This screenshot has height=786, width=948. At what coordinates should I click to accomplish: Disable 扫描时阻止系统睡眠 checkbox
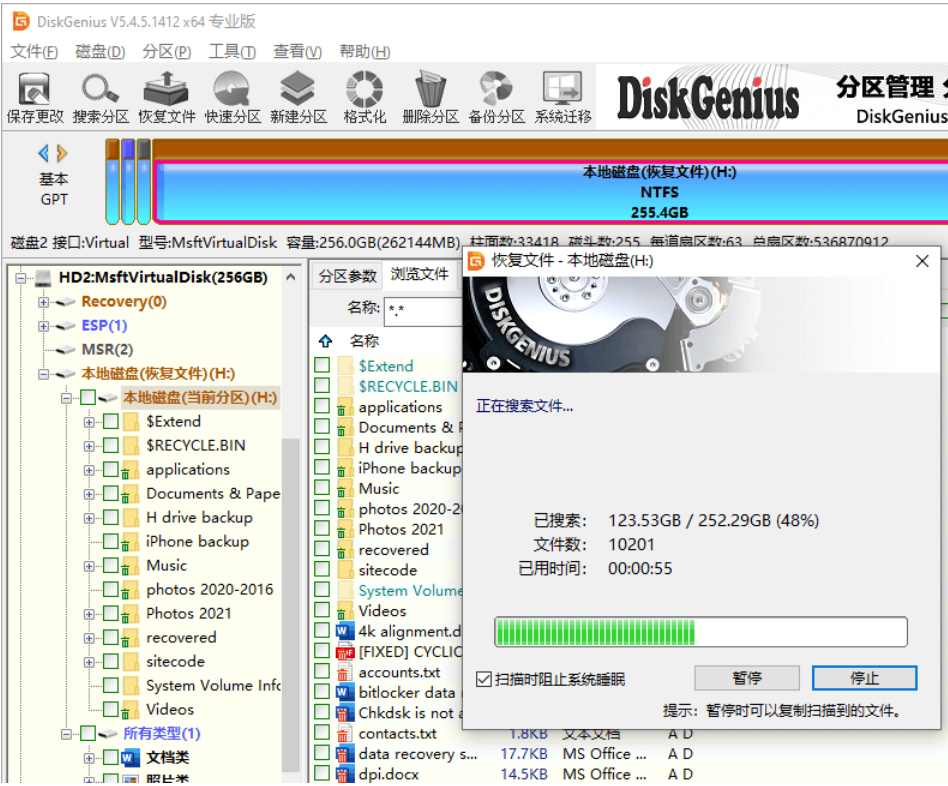coord(484,680)
